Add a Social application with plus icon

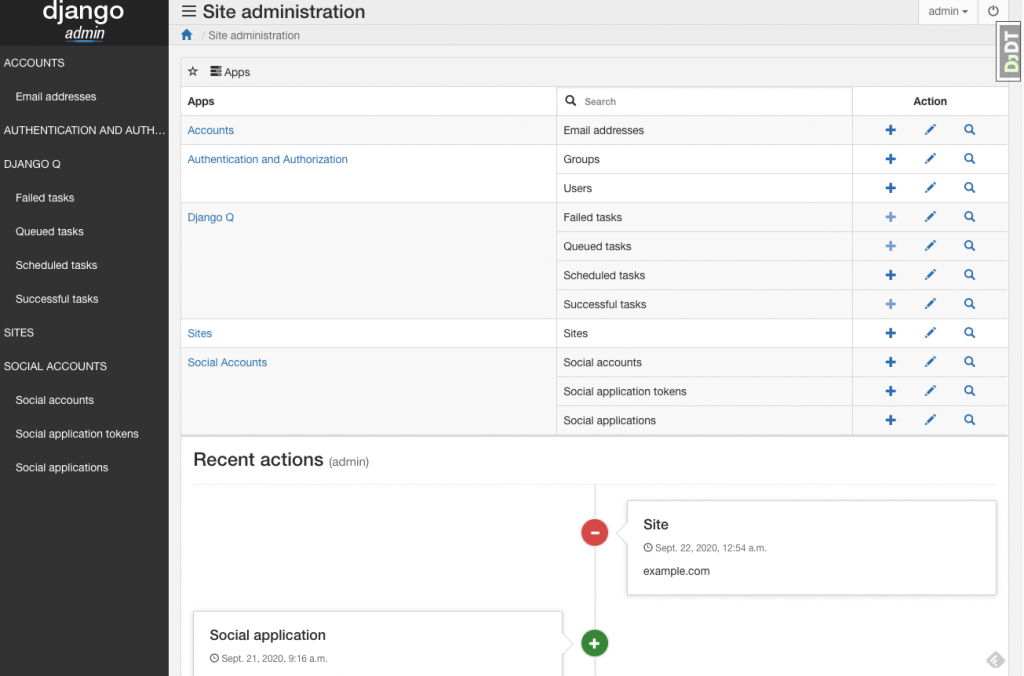(x=890, y=420)
